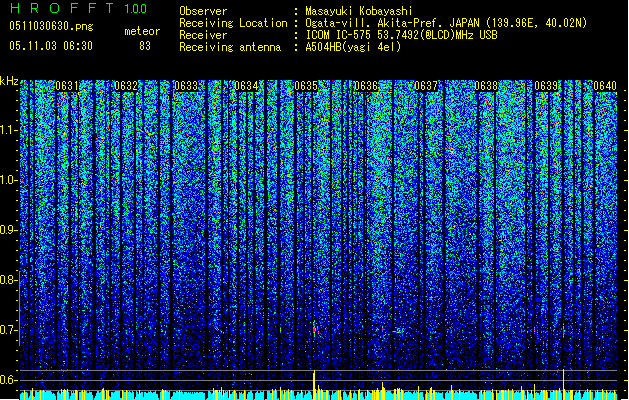
Task: Select the filename 0511030630.png
Action: point(51,26)
